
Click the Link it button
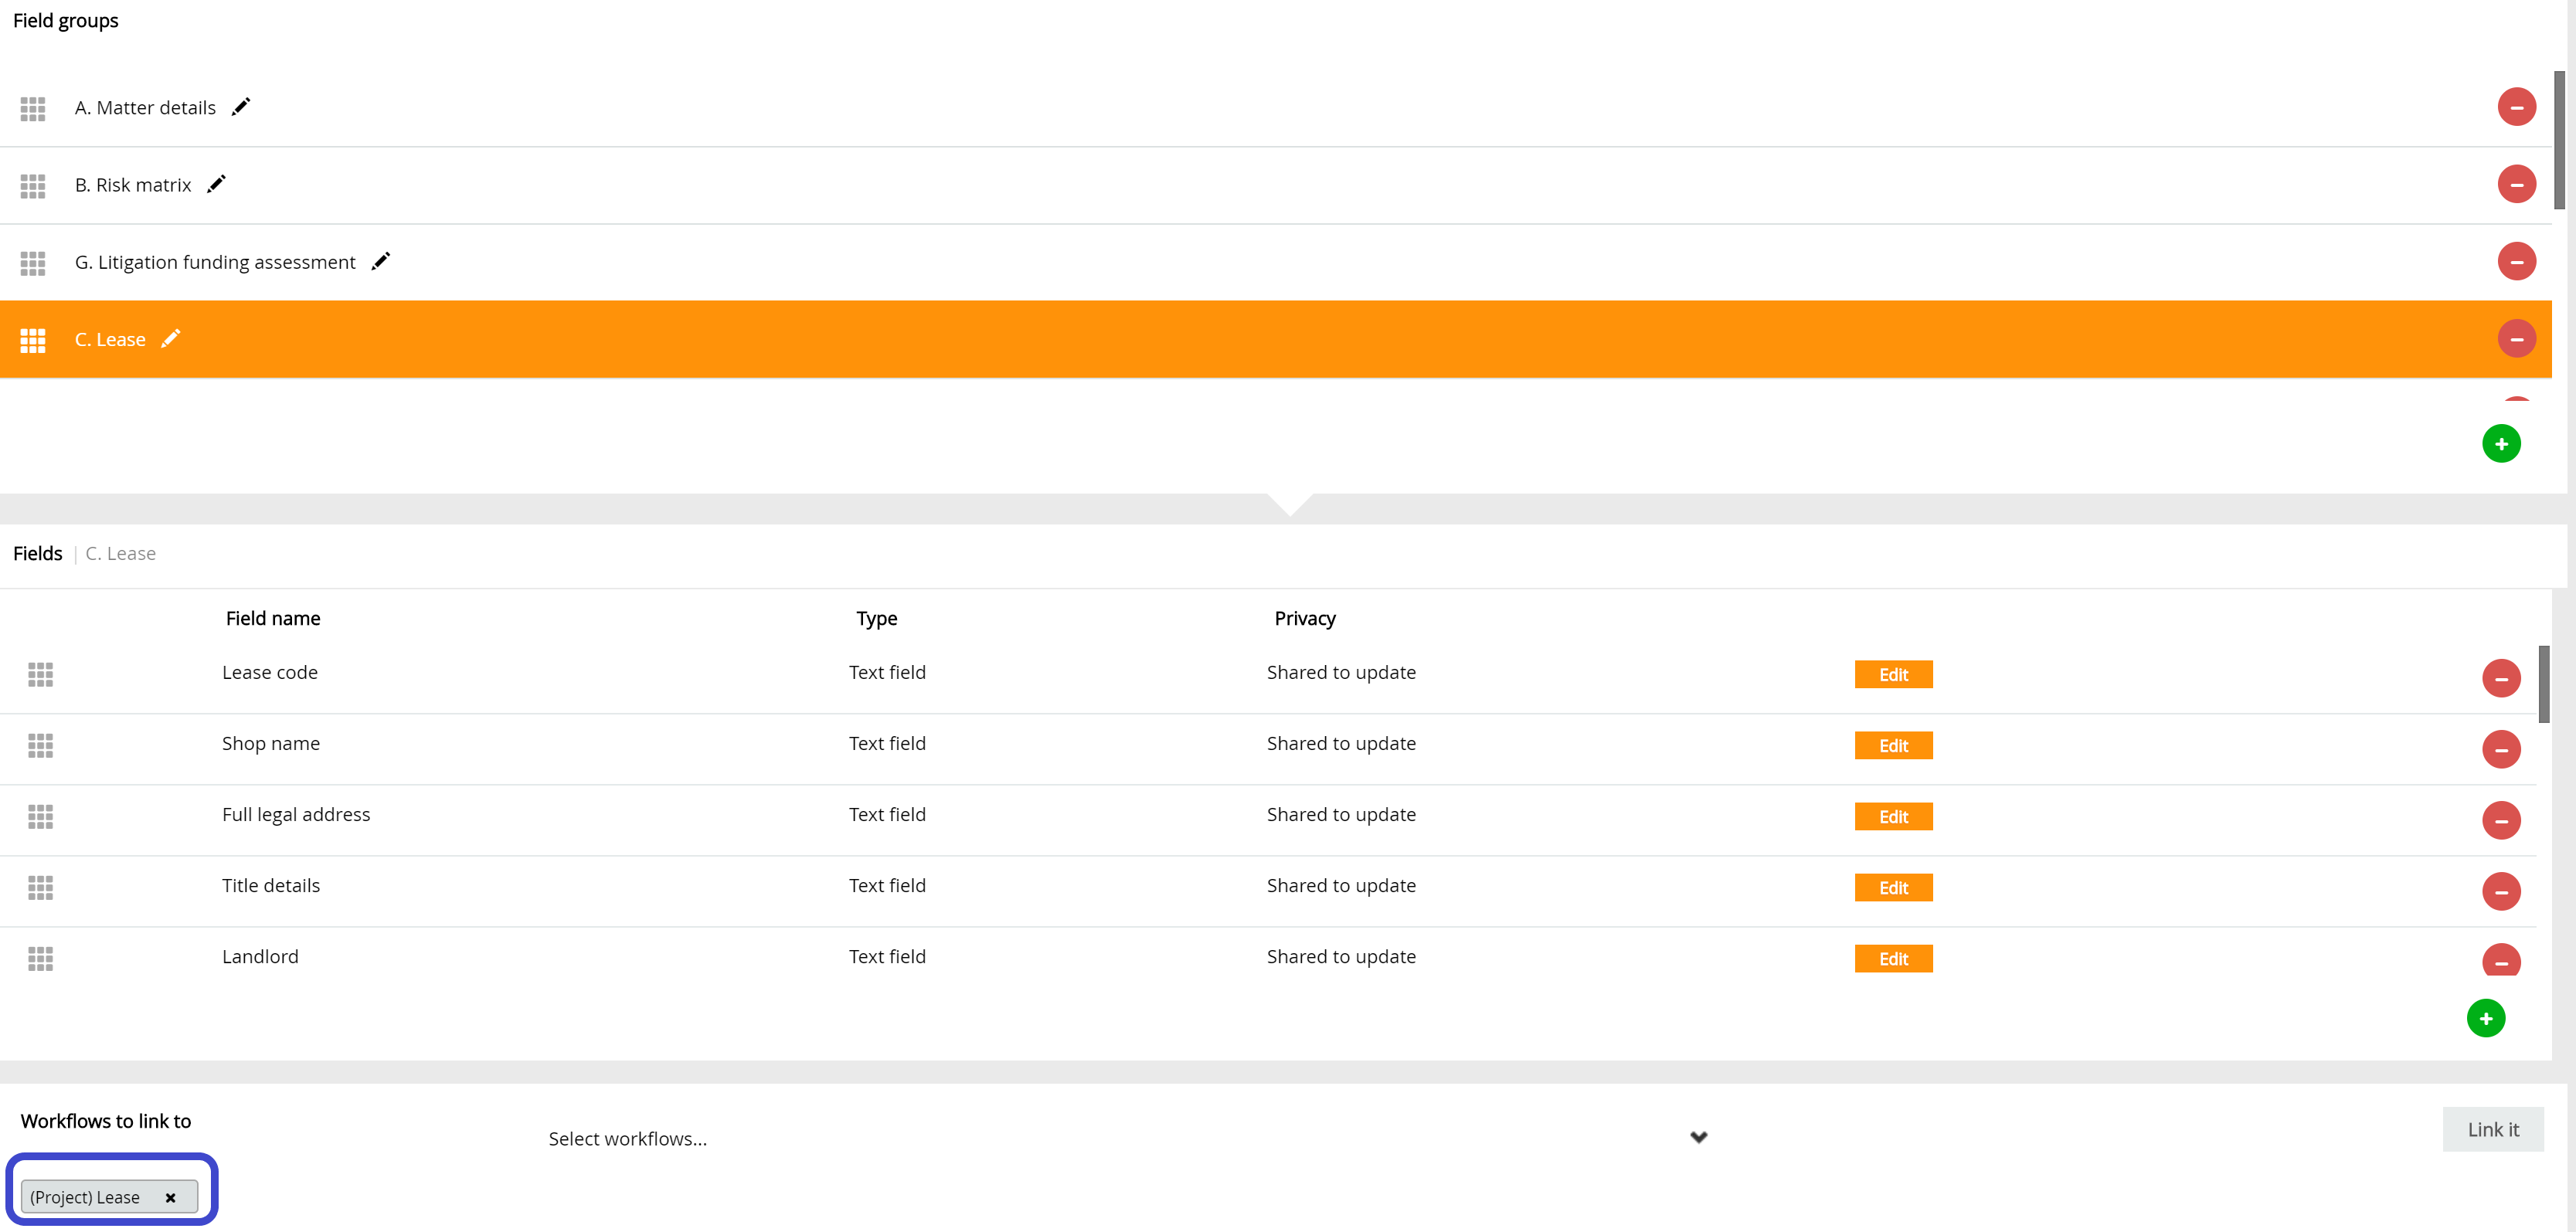[x=2493, y=1130]
